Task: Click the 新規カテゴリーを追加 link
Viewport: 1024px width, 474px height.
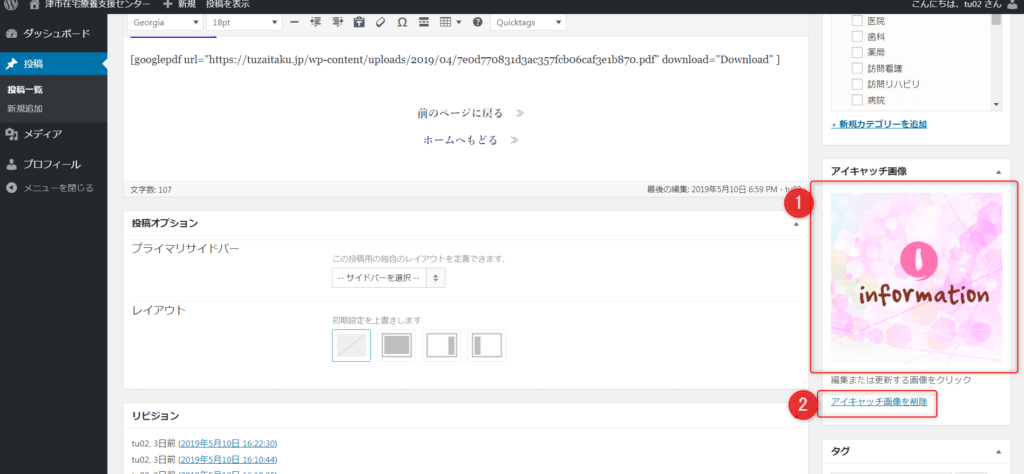Action: coord(878,124)
